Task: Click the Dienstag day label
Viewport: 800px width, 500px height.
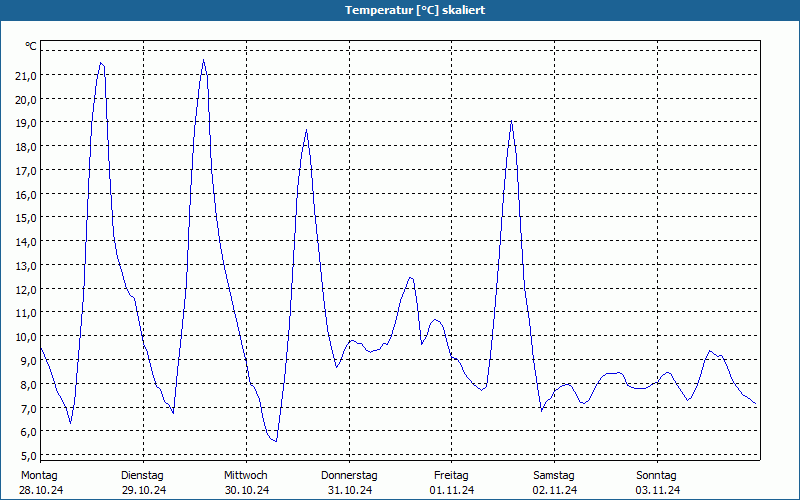Action: [142, 476]
